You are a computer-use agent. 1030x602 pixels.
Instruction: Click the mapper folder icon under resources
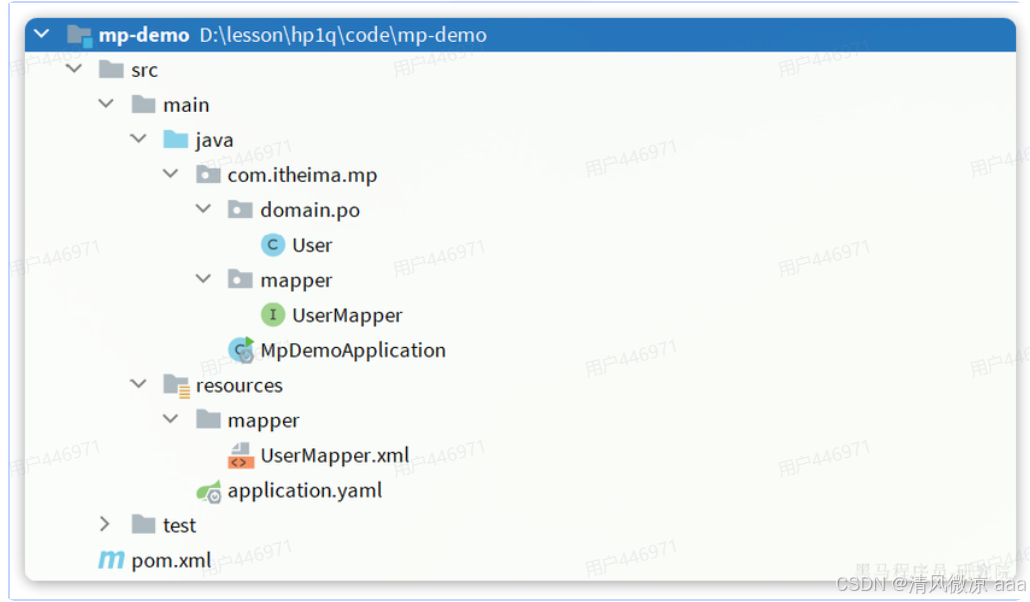click(208, 419)
